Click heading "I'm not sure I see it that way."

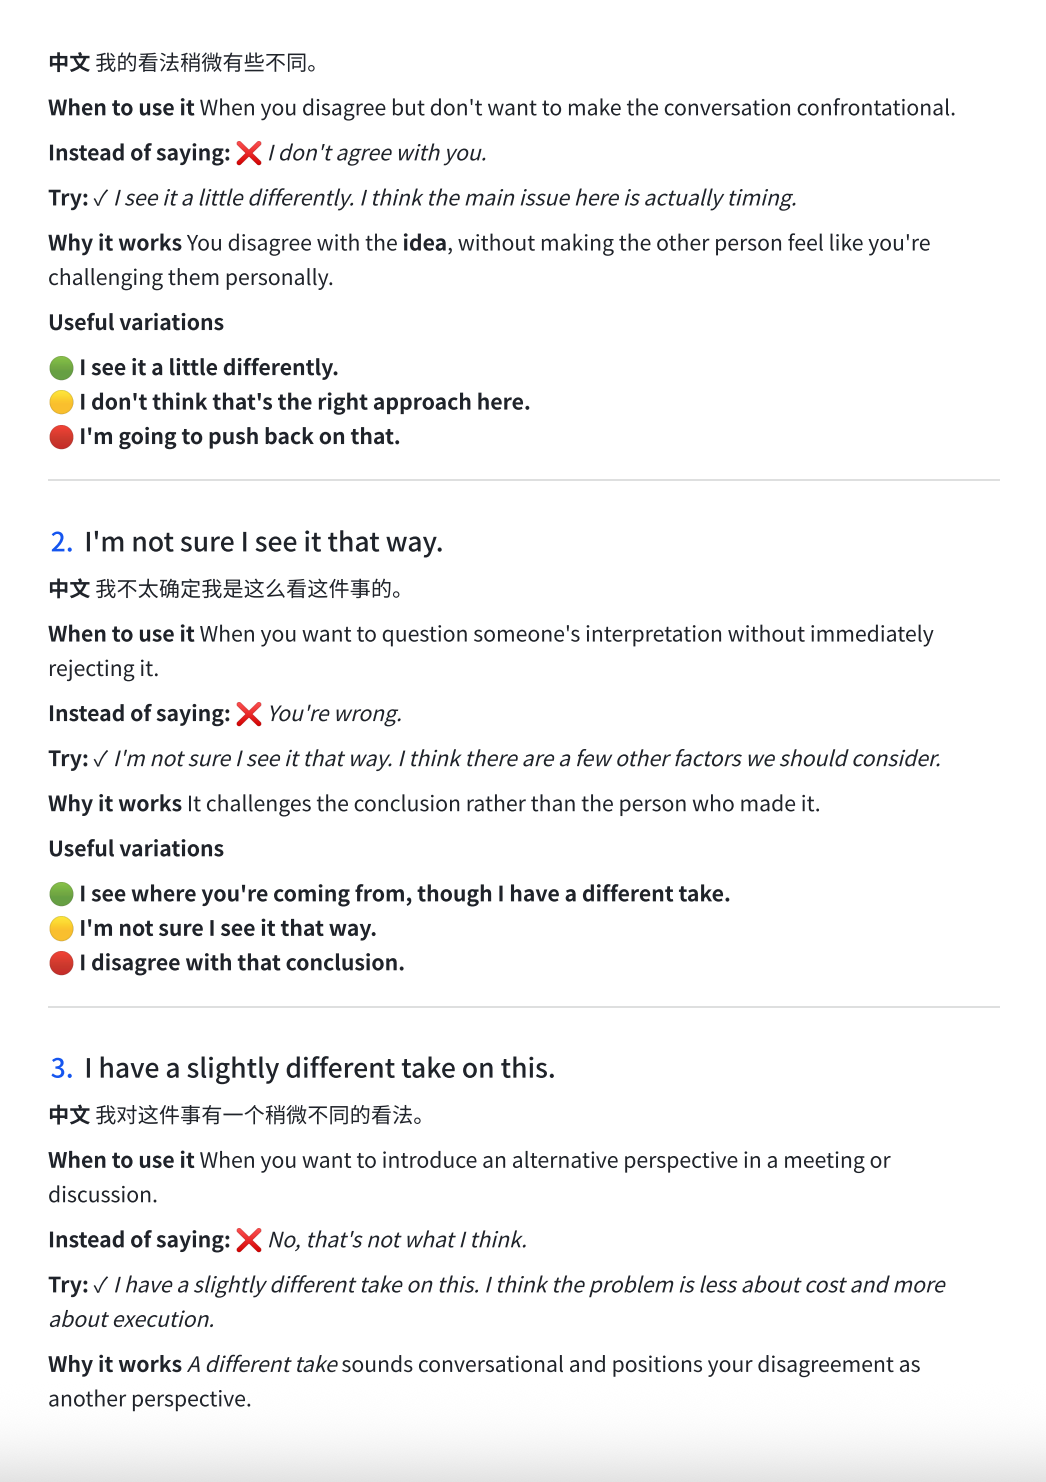pyautogui.click(x=264, y=542)
